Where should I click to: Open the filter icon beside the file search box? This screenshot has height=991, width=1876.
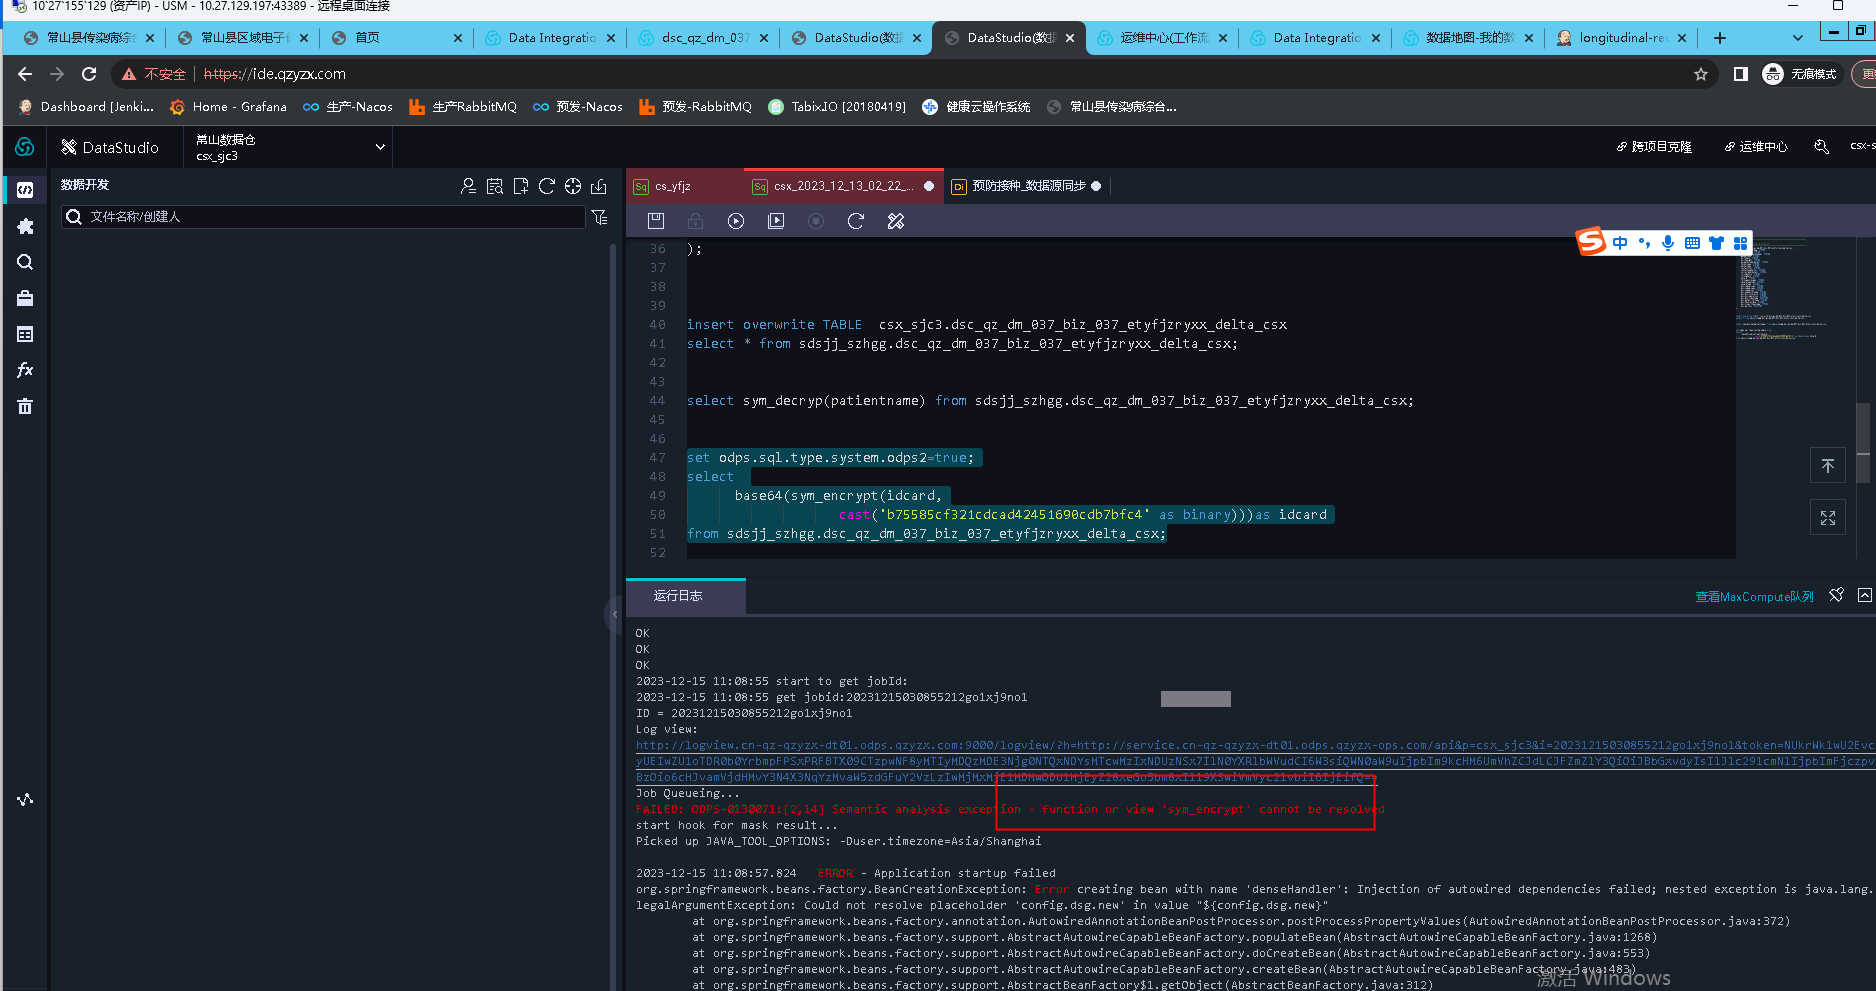(599, 217)
